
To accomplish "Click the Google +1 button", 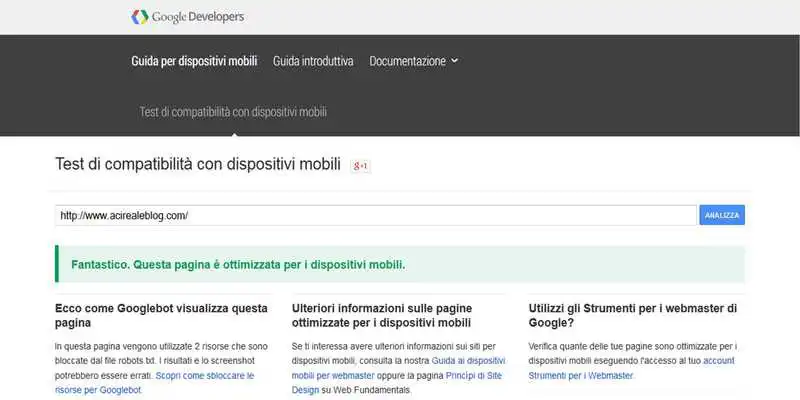I will (361, 166).
